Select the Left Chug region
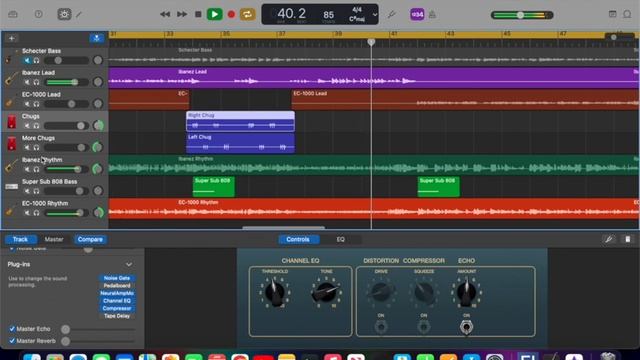Viewport: 640px width, 360px height. [x=240, y=143]
